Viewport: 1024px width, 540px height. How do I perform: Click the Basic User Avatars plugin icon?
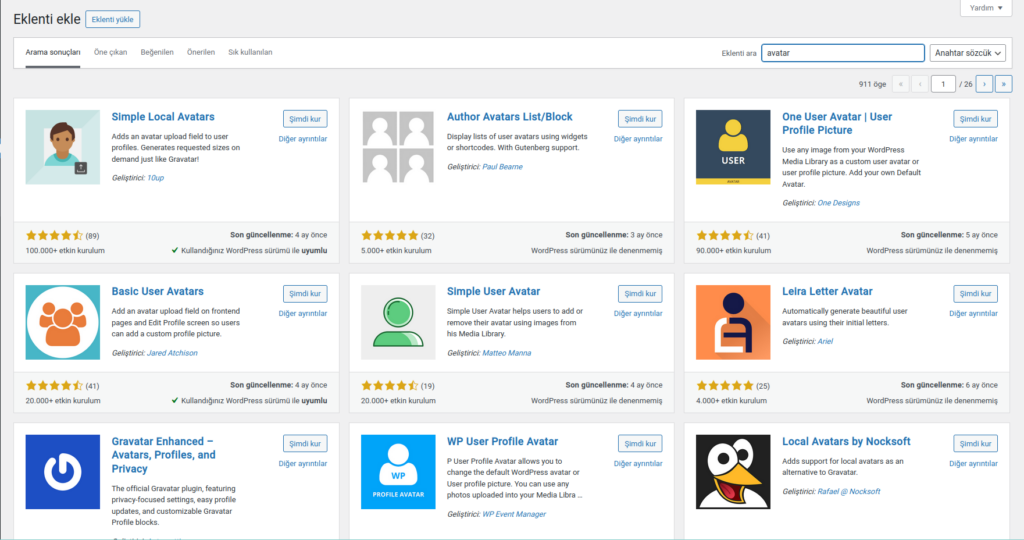pos(62,322)
